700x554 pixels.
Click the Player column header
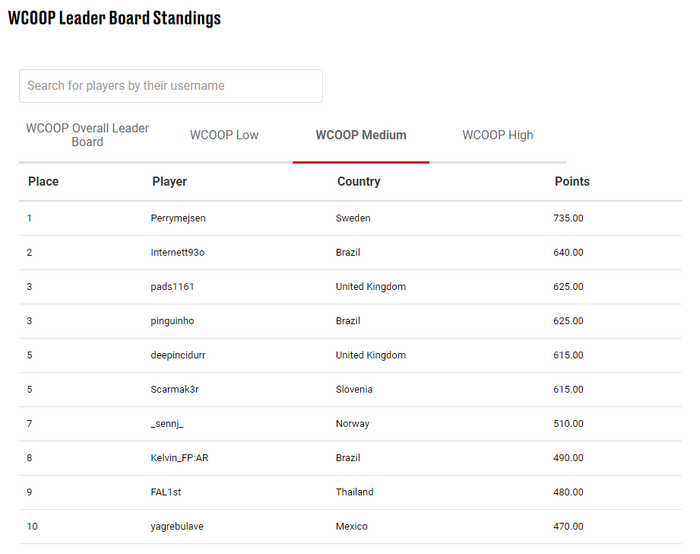(x=170, y=181)
